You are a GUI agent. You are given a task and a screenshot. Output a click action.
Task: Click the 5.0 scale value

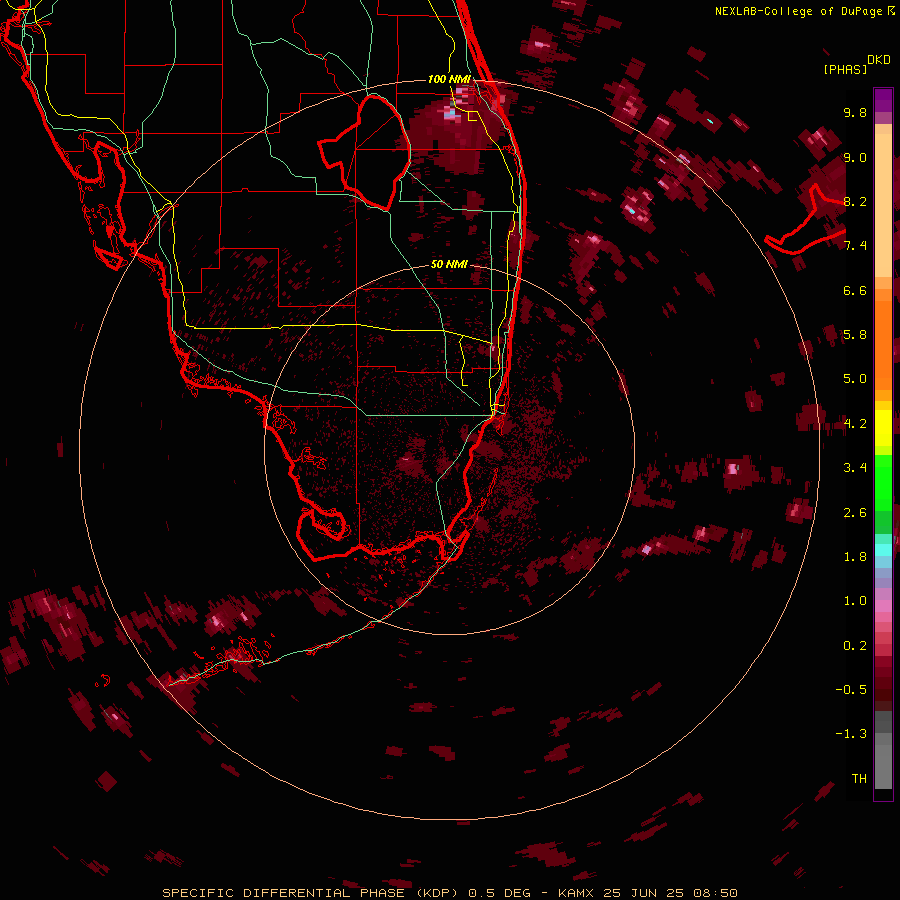coord(855,379)
